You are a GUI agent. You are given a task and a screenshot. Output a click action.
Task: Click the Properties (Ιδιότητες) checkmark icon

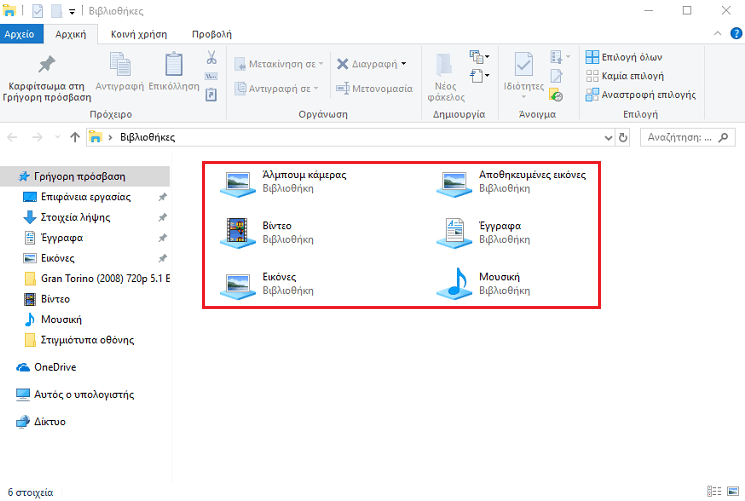tap(524, 64)
